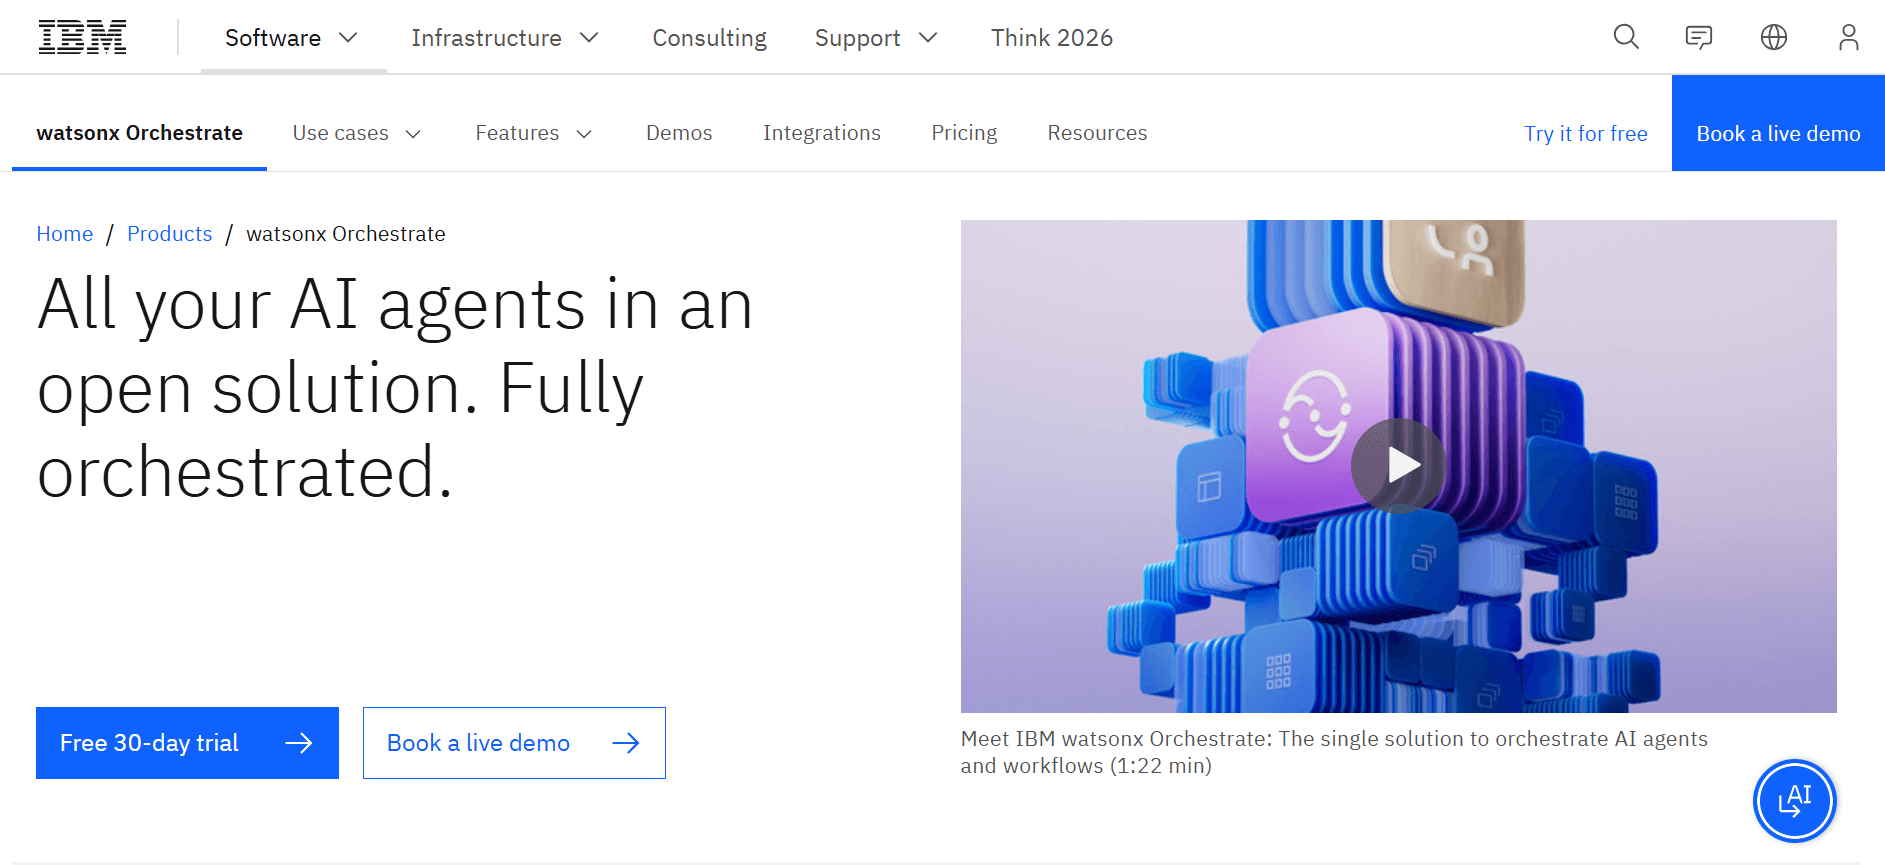The image size is (1885, 865).
Task: Expand the Support menu
Action: pos(874,37)
